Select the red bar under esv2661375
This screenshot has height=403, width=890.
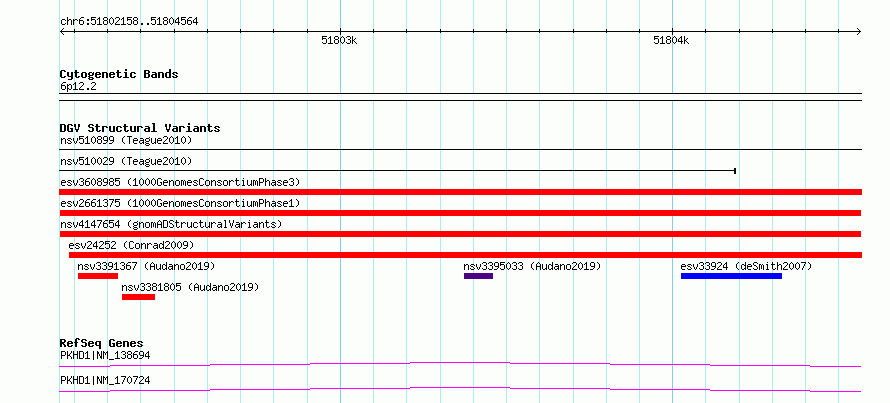pos(460,213)
